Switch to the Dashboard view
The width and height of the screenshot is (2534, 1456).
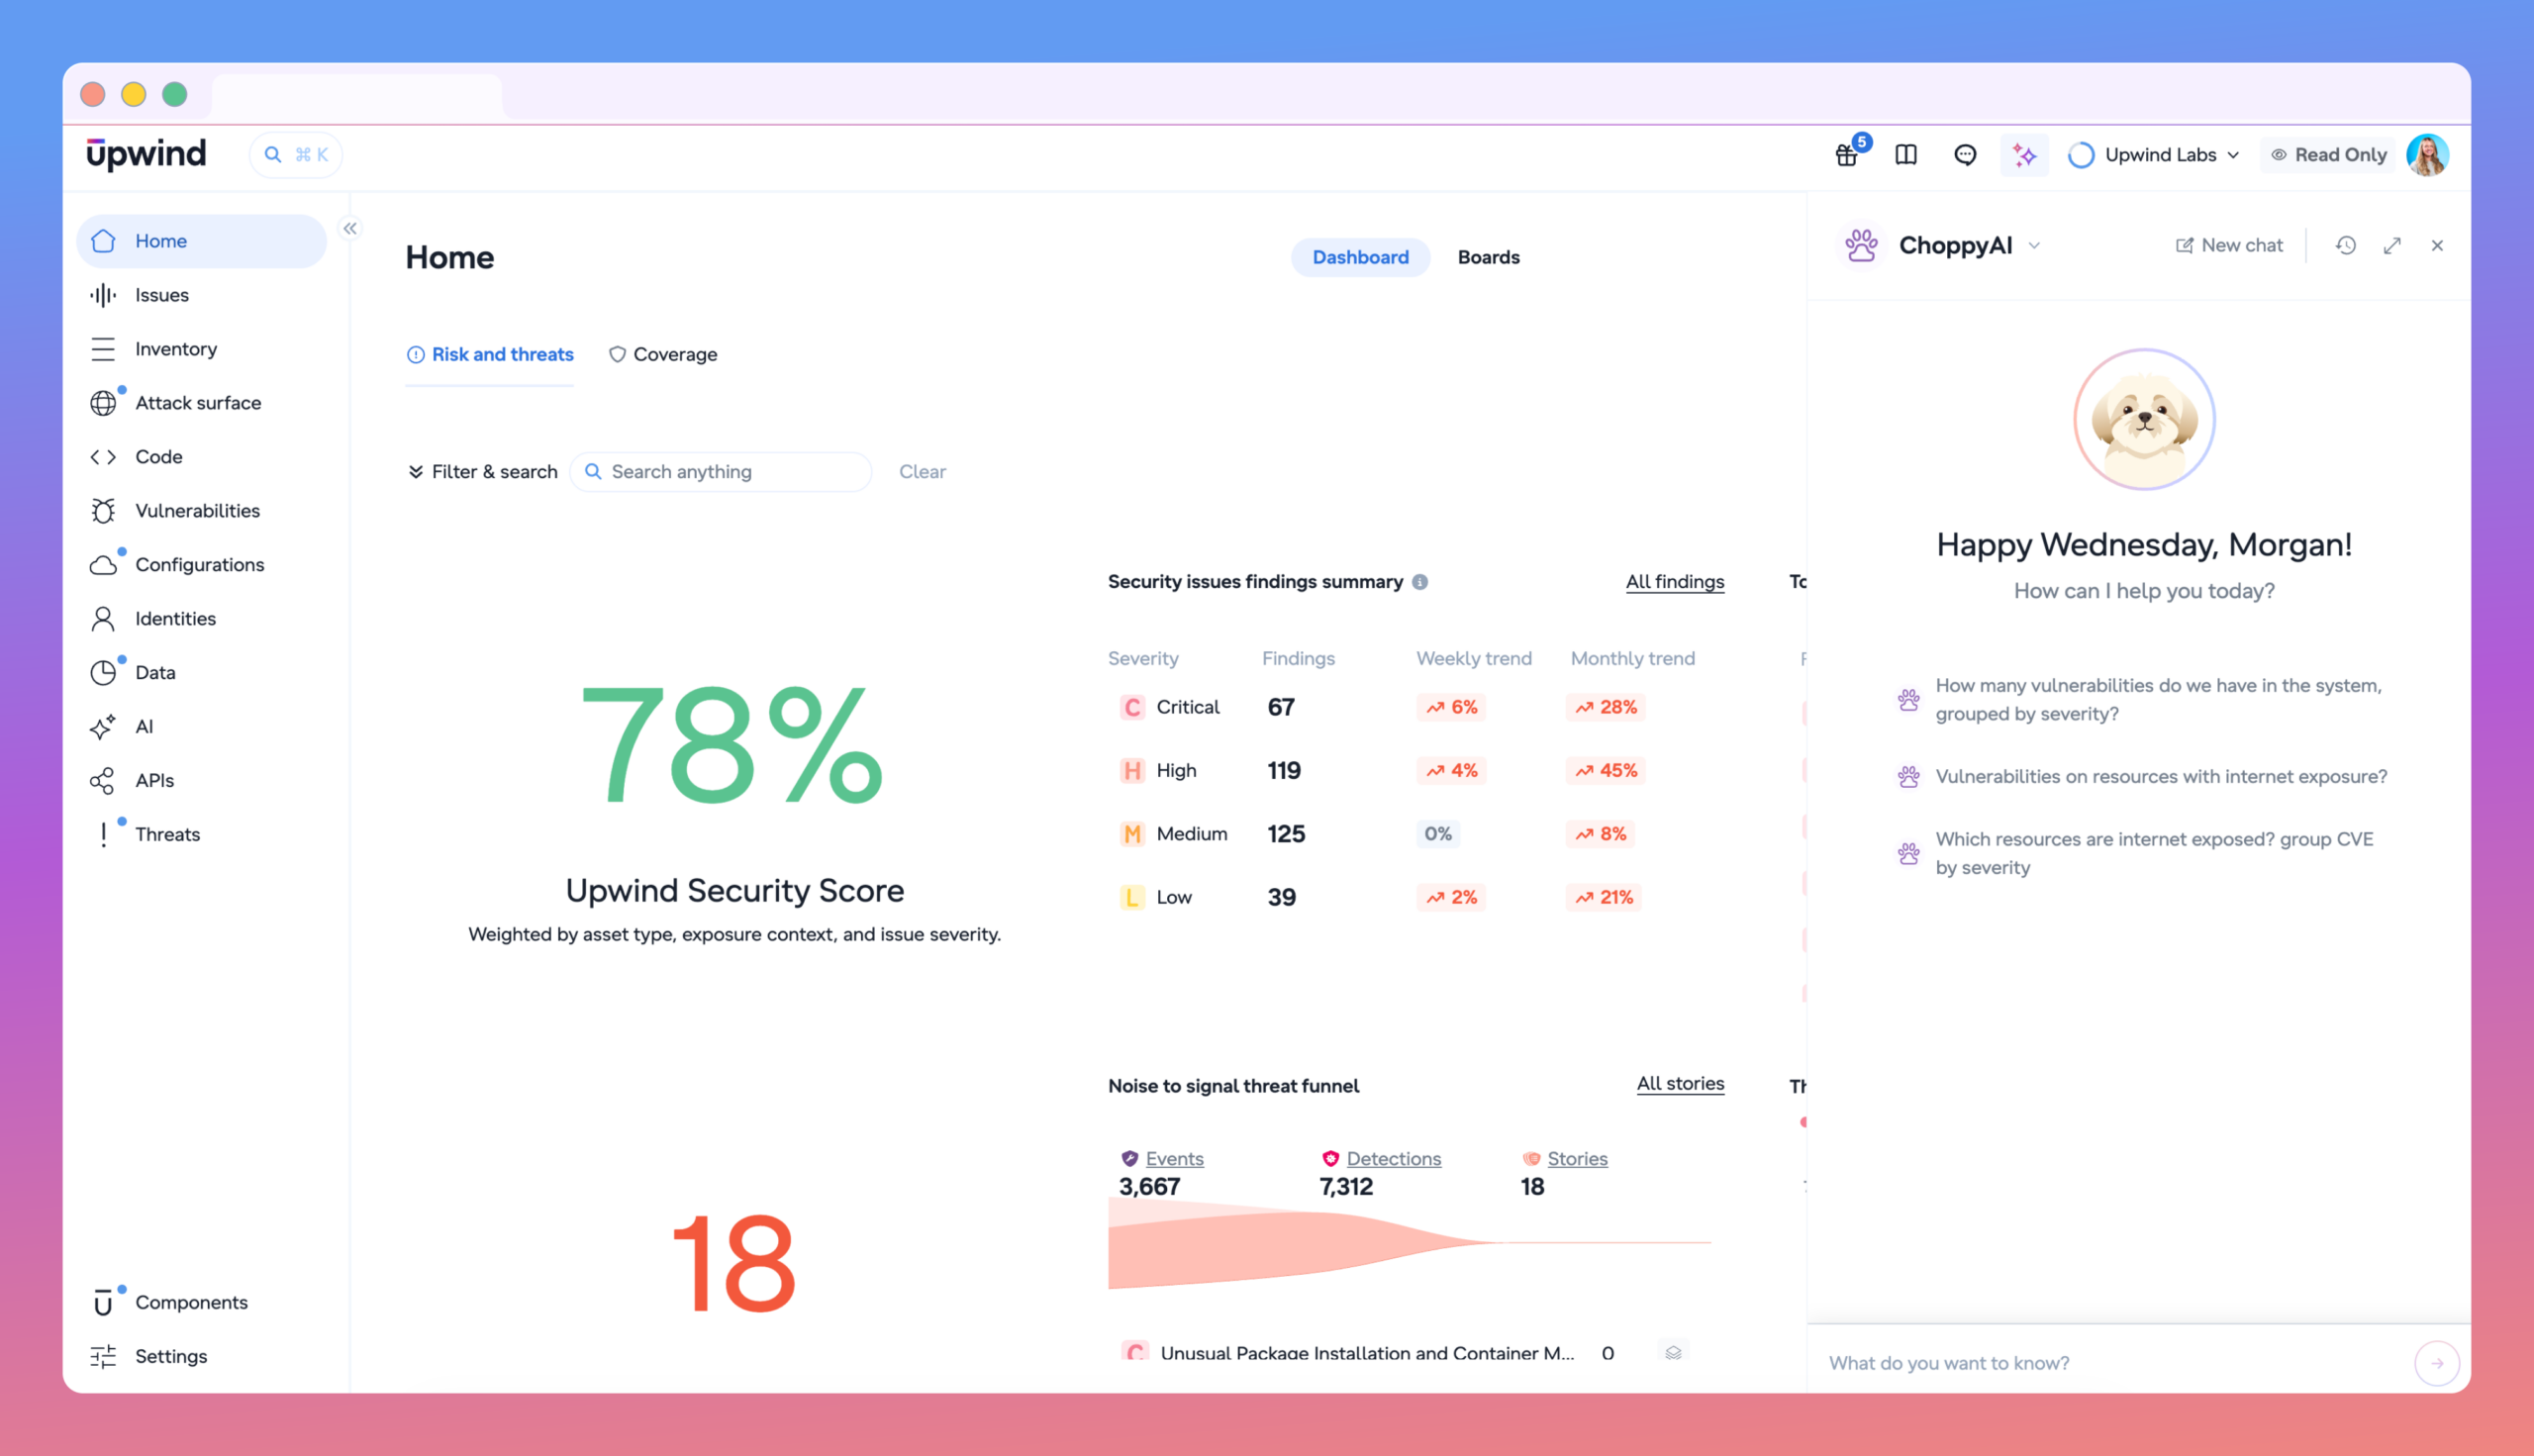[x=1360, y=258]
